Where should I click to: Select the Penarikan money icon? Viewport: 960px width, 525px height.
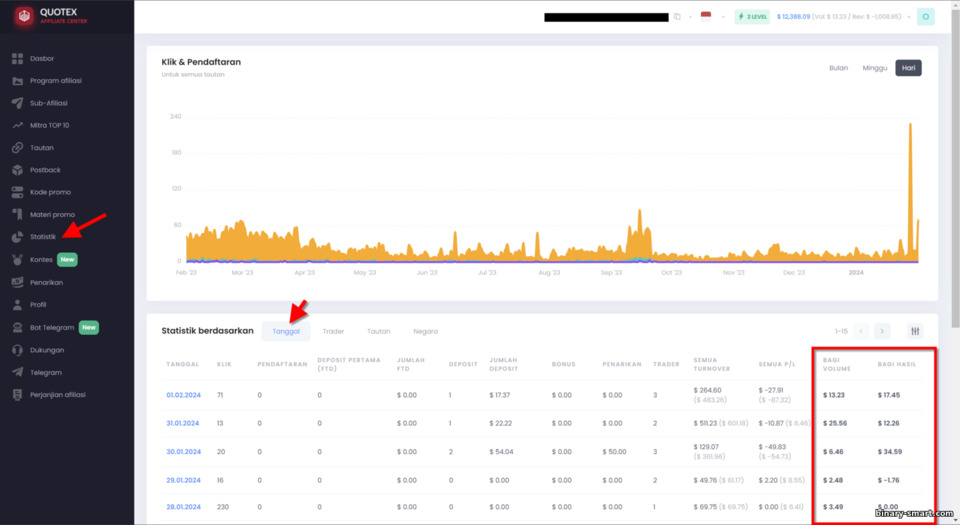pos(17,282)
